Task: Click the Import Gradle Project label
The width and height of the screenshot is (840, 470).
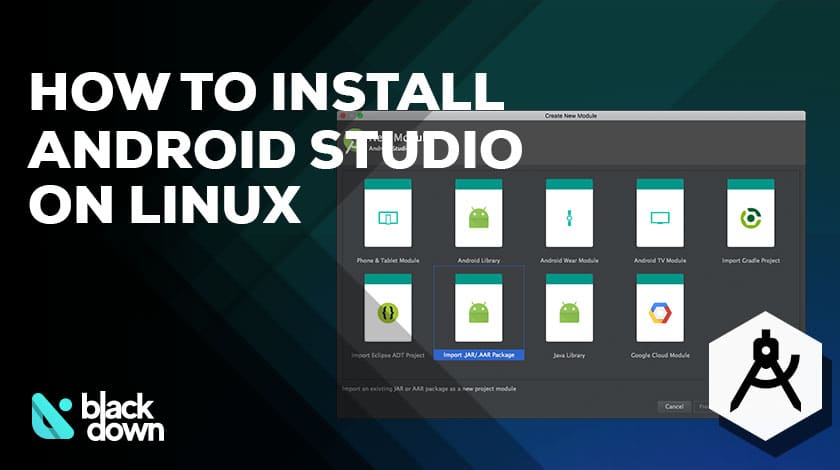Action: pos(750,260)
